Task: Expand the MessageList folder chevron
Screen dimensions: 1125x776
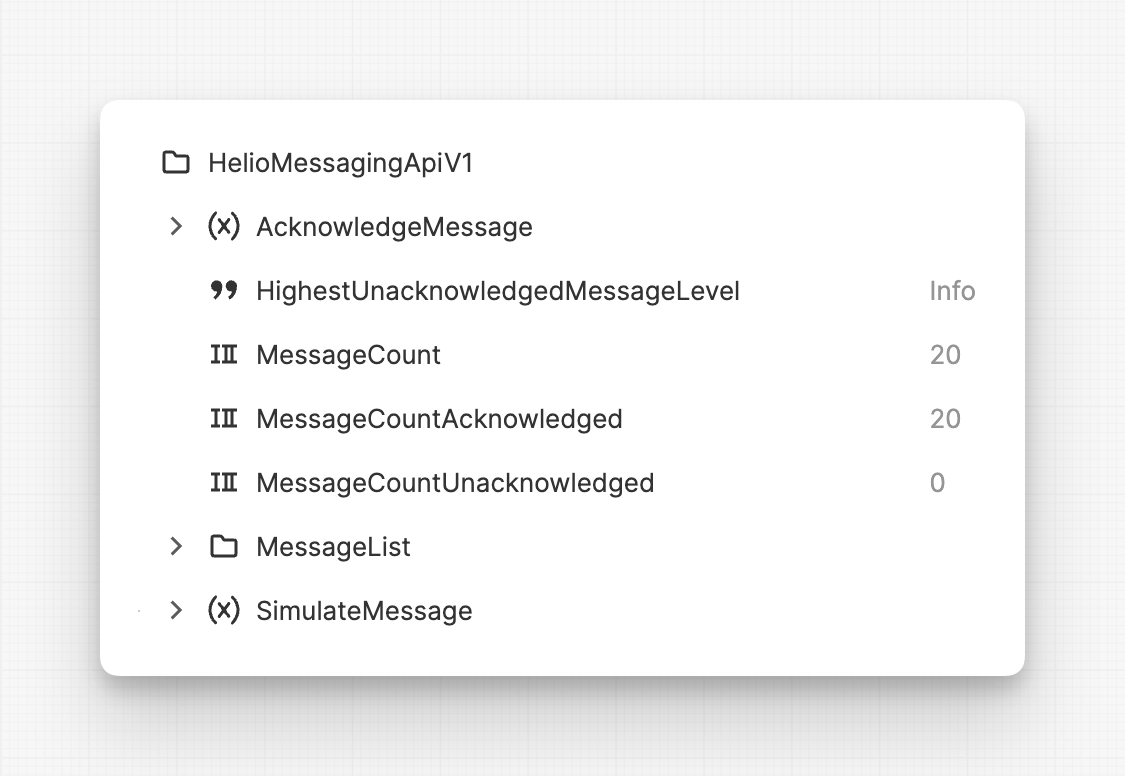Action: tap(176, 547)
